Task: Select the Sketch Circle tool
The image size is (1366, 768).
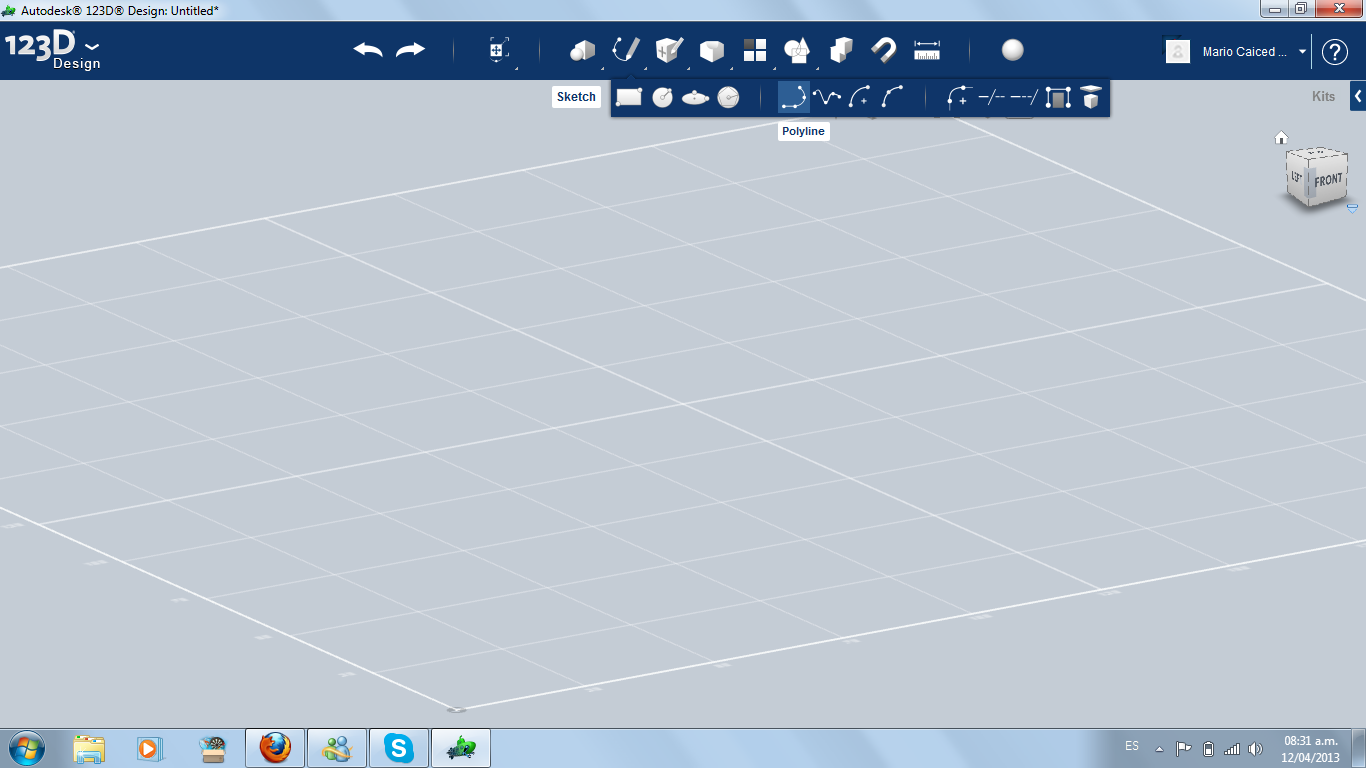Action: [x=662, y=97]
